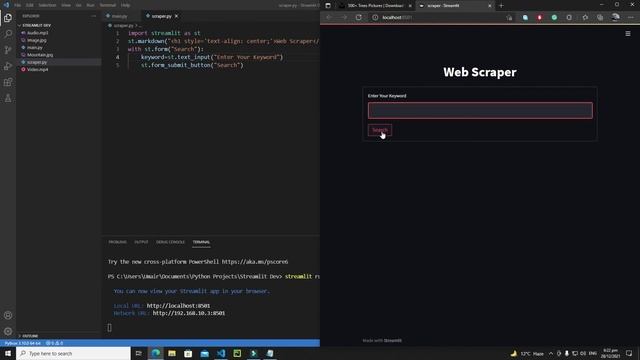Go forward in the browser
This screenshot has width=640, height=360.
point(344,18)
